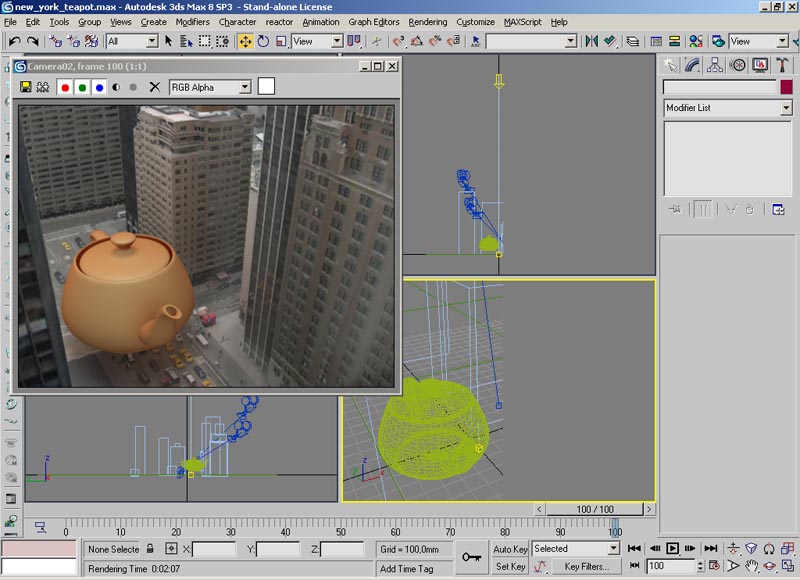Click the object color swatch

point(786,87)
